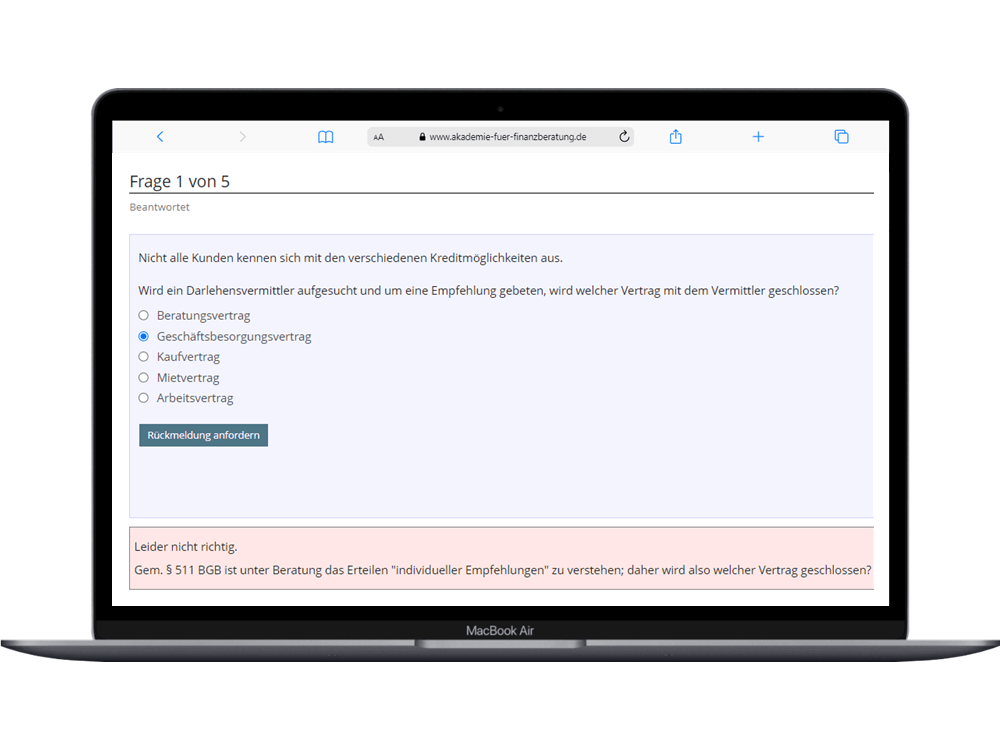Open the bookmarks book icon
This screenshot has height=750, width=1000.
coord(325,137)
